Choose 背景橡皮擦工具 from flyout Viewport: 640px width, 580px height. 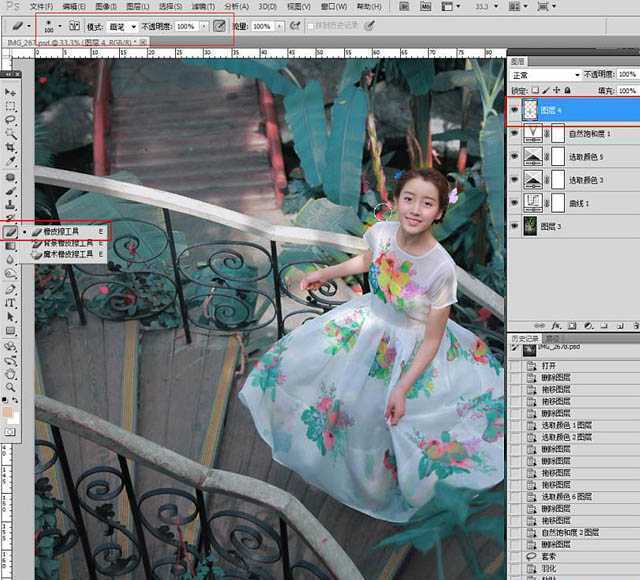point(68,243)
